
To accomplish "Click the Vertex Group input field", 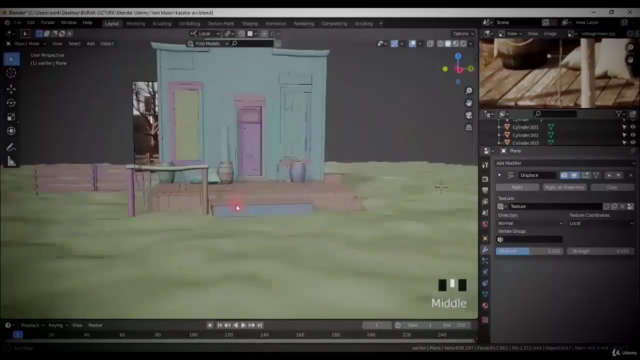I will [530, 240].
